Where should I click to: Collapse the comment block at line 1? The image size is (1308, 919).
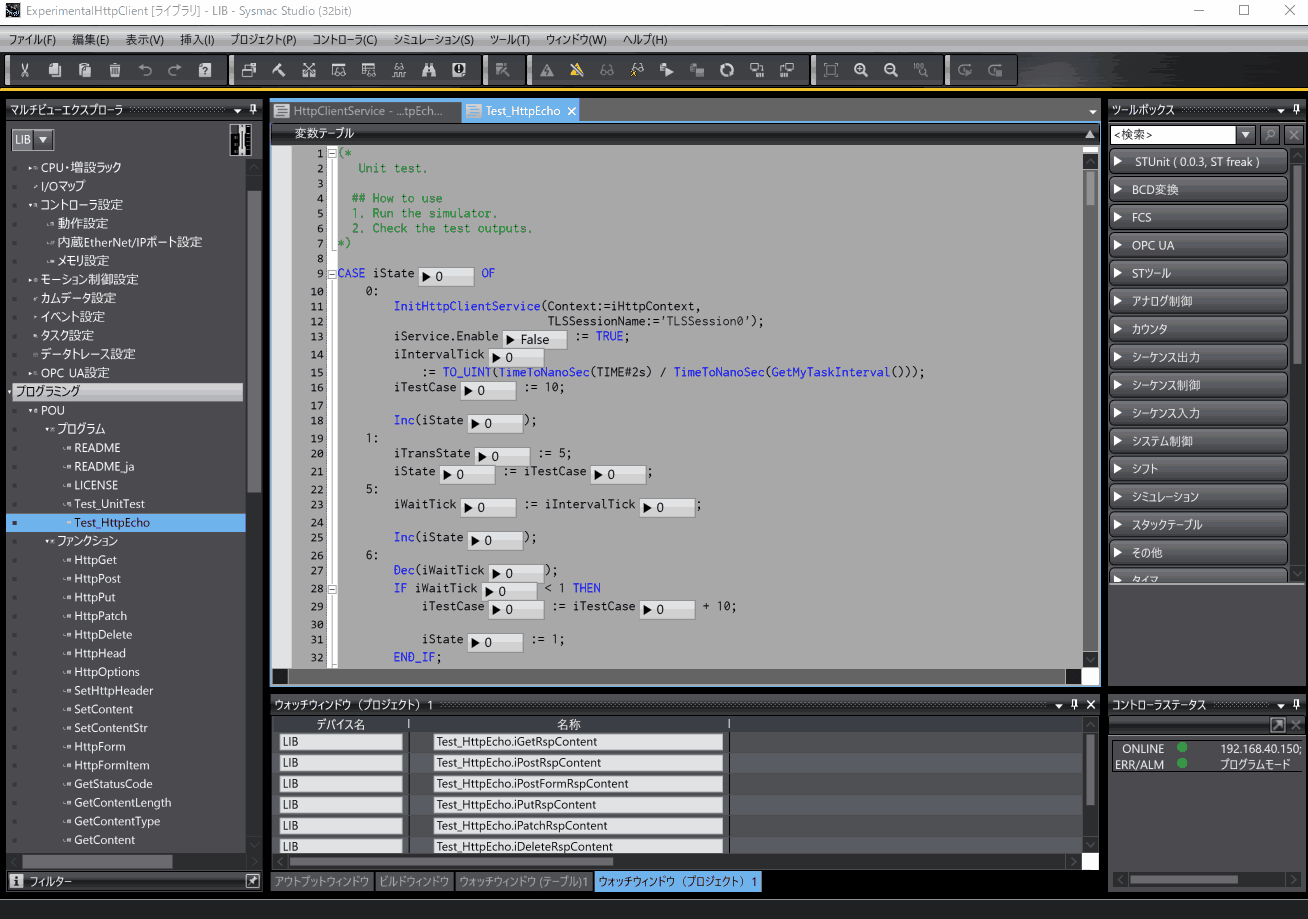[332, 153]
